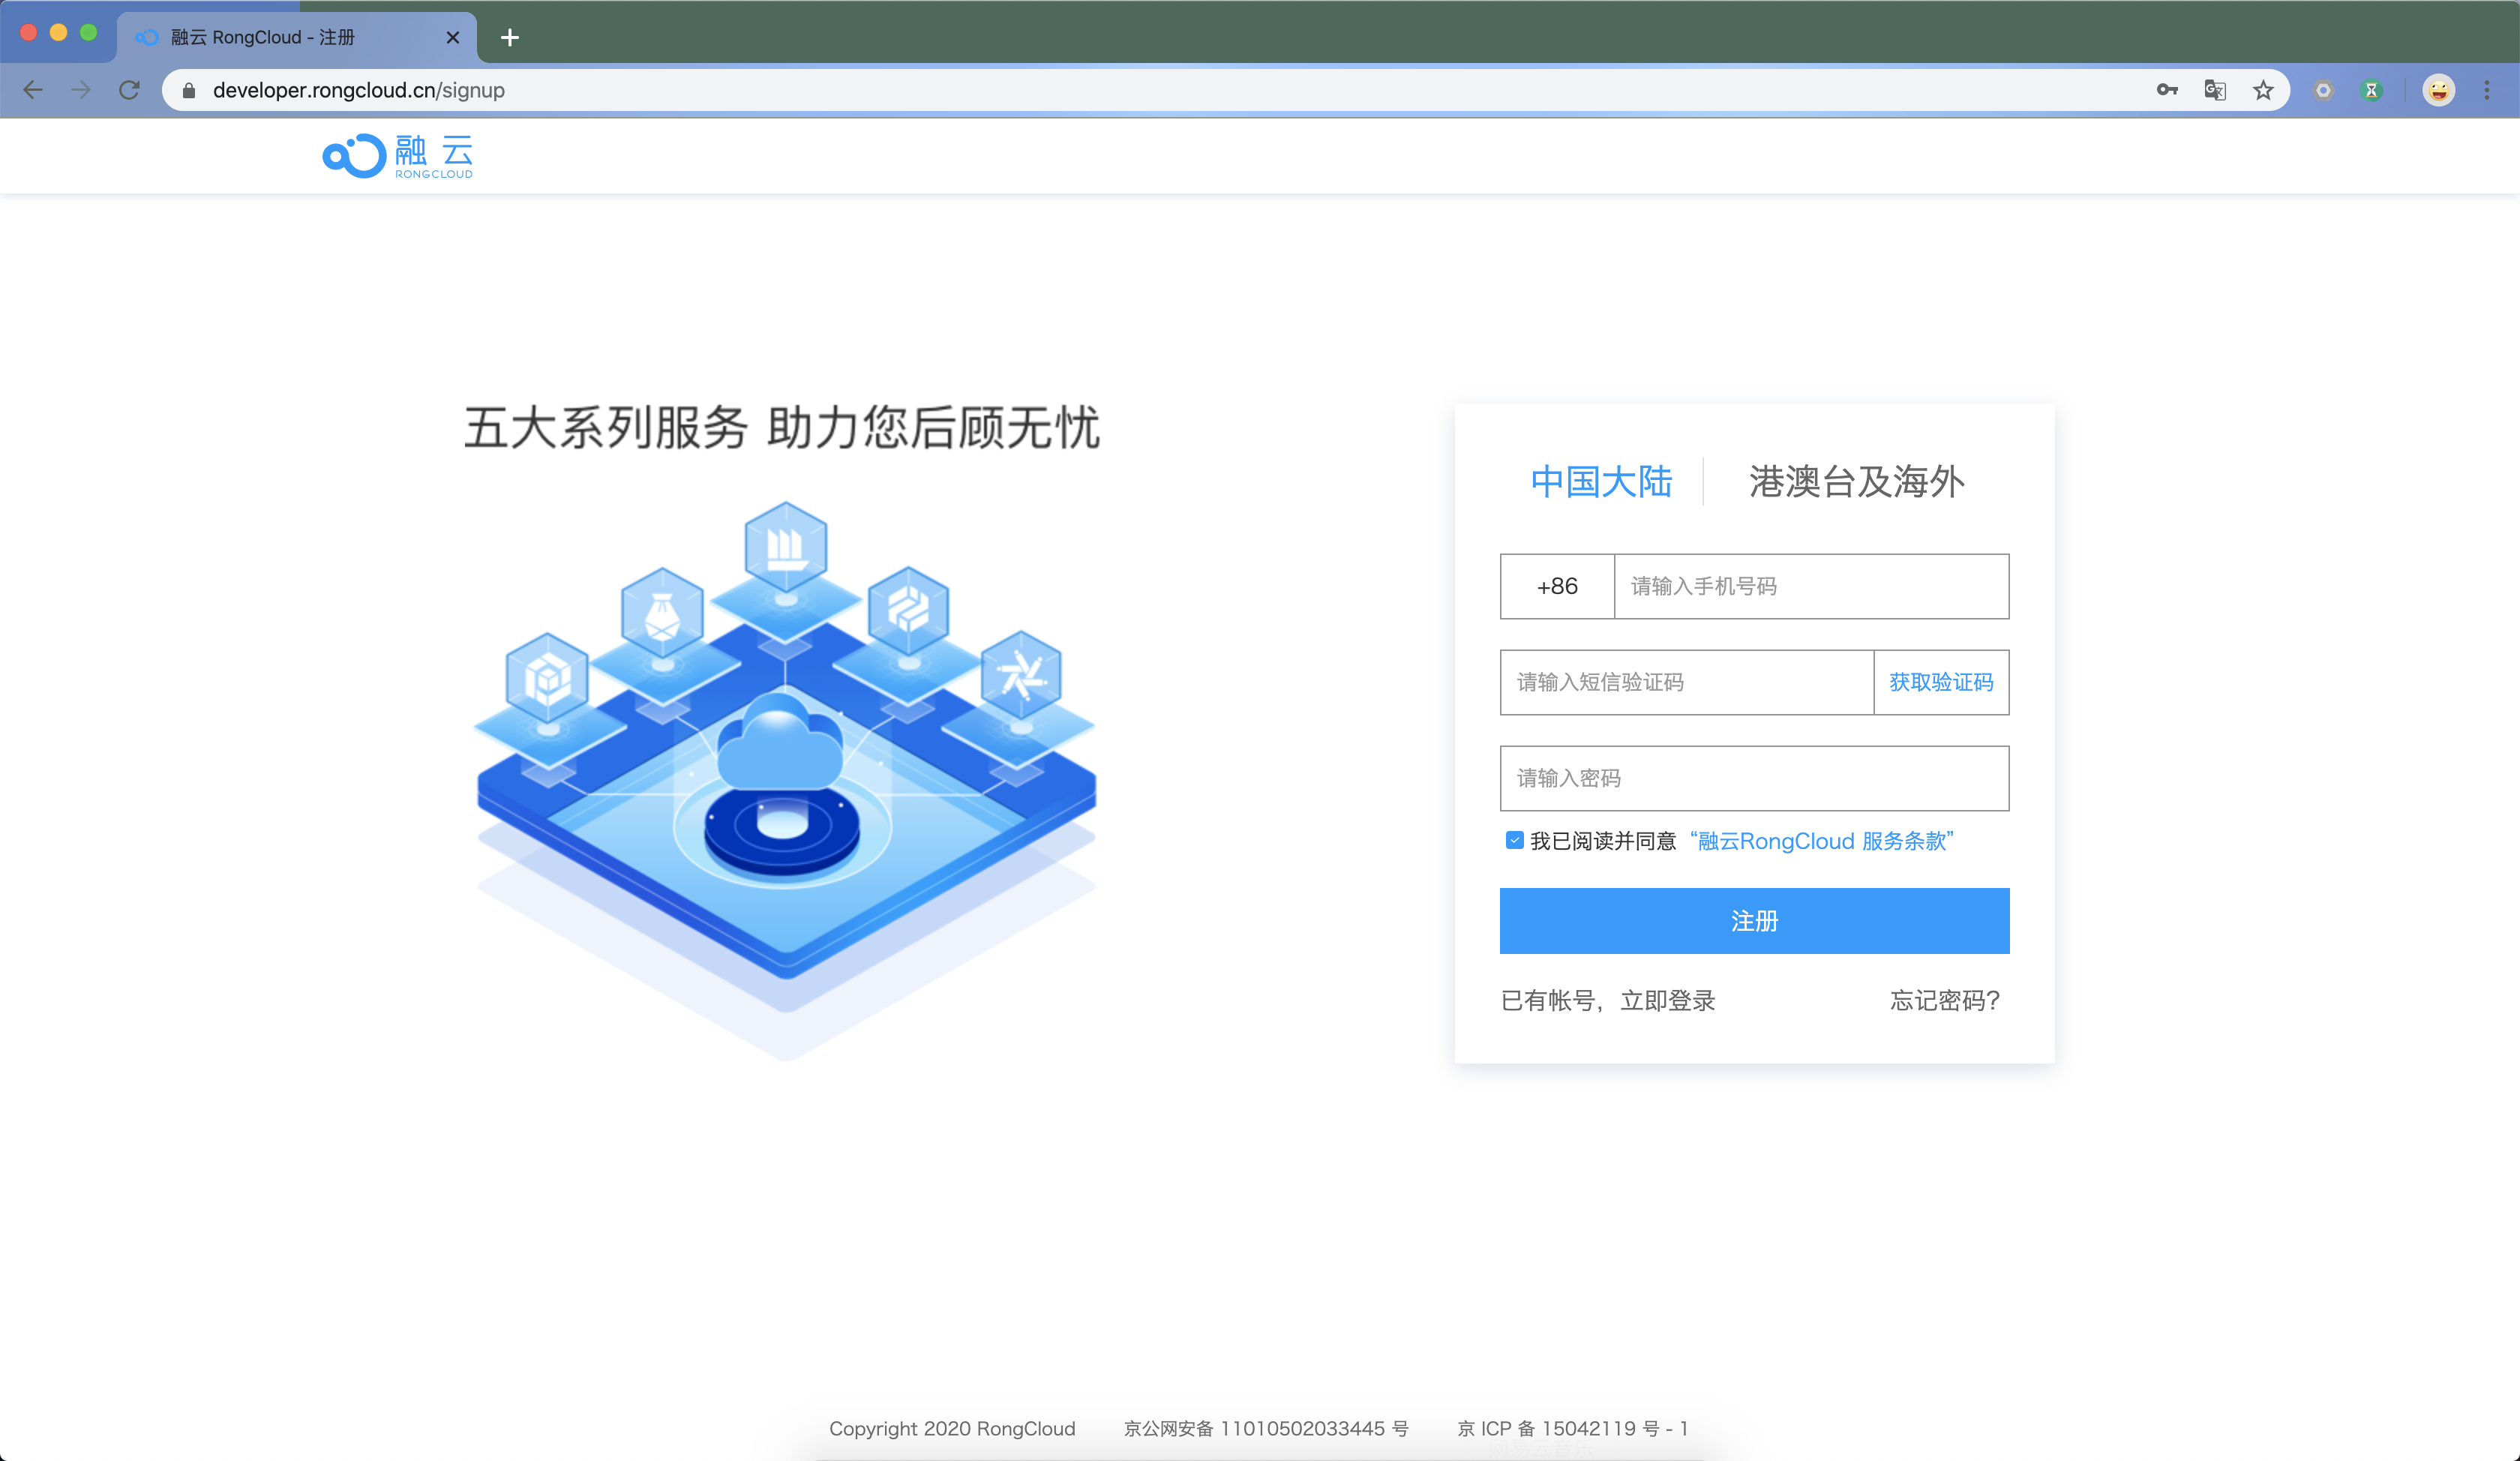The height and width of the screenshot is (1461, 2520).
Task: Click the +86 country code box
Action: click(x=1557, y=586)
